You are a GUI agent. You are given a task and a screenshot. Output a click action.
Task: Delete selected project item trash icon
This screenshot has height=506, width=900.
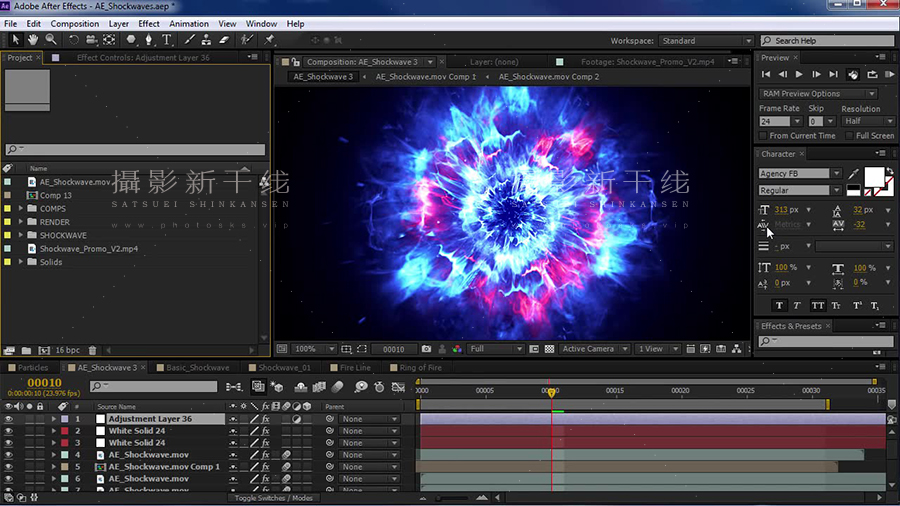coord(92,350)
